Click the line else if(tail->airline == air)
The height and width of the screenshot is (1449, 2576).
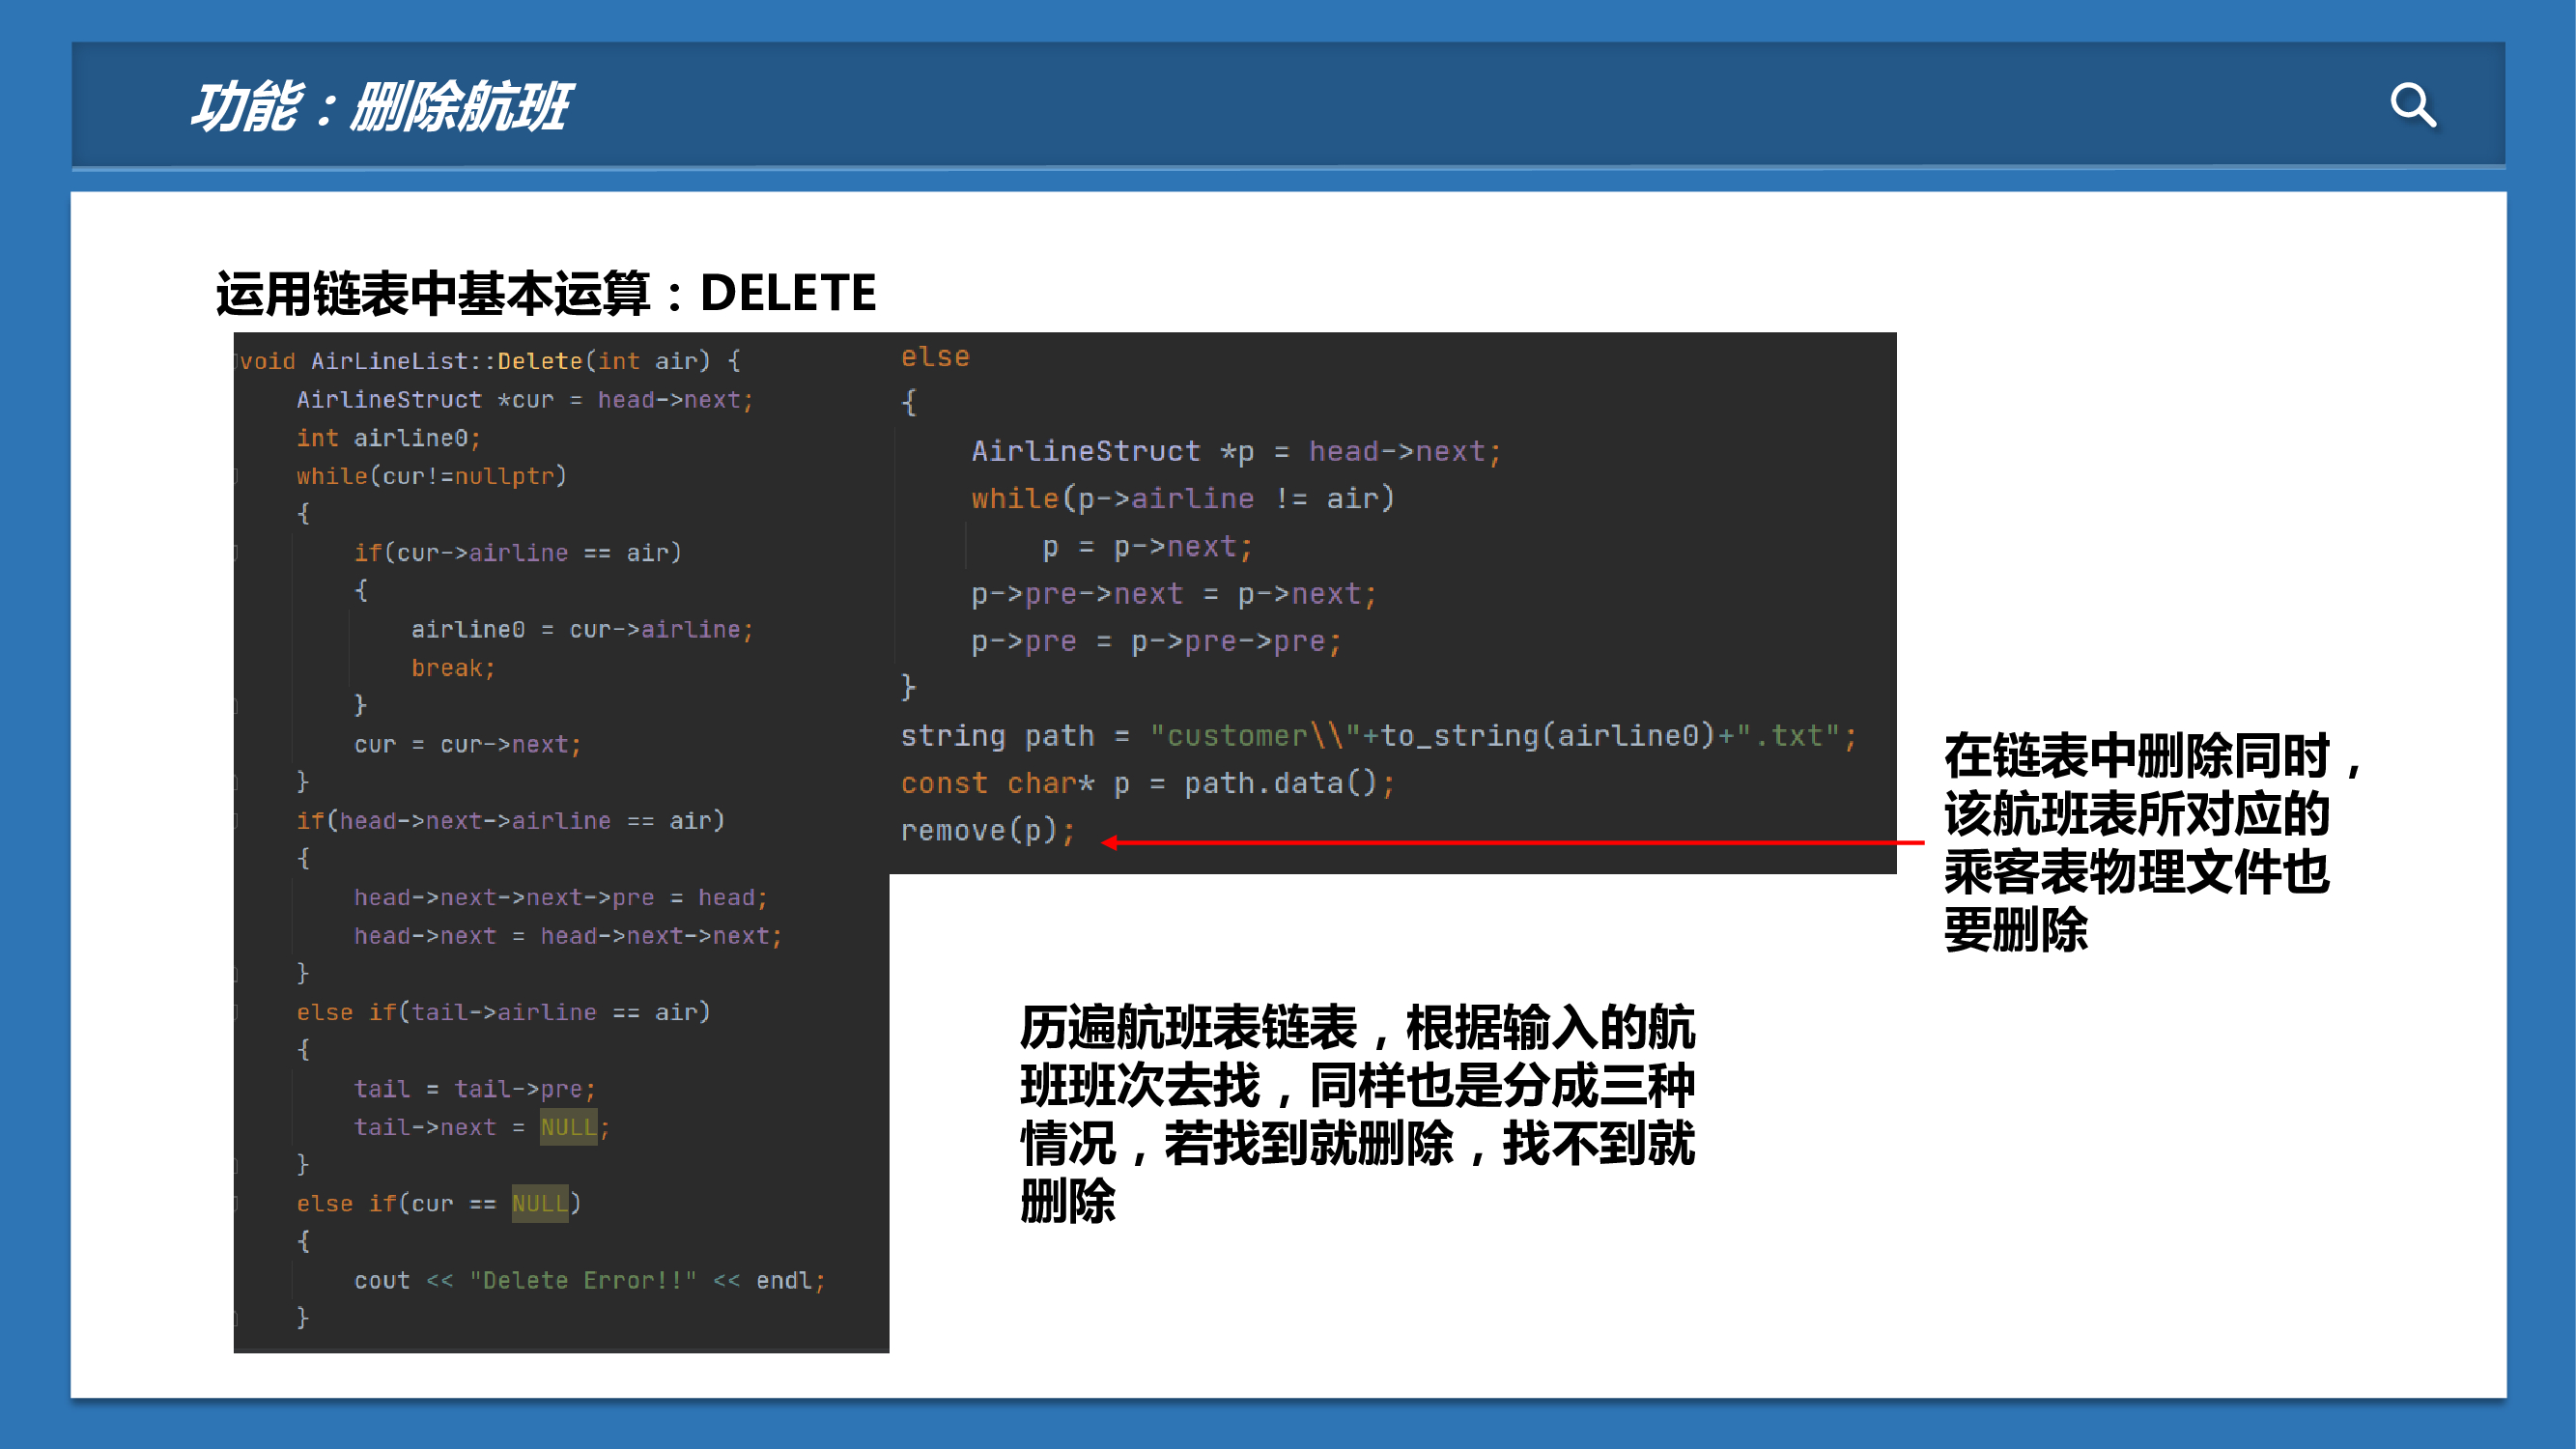click(x=503, y=1013)
